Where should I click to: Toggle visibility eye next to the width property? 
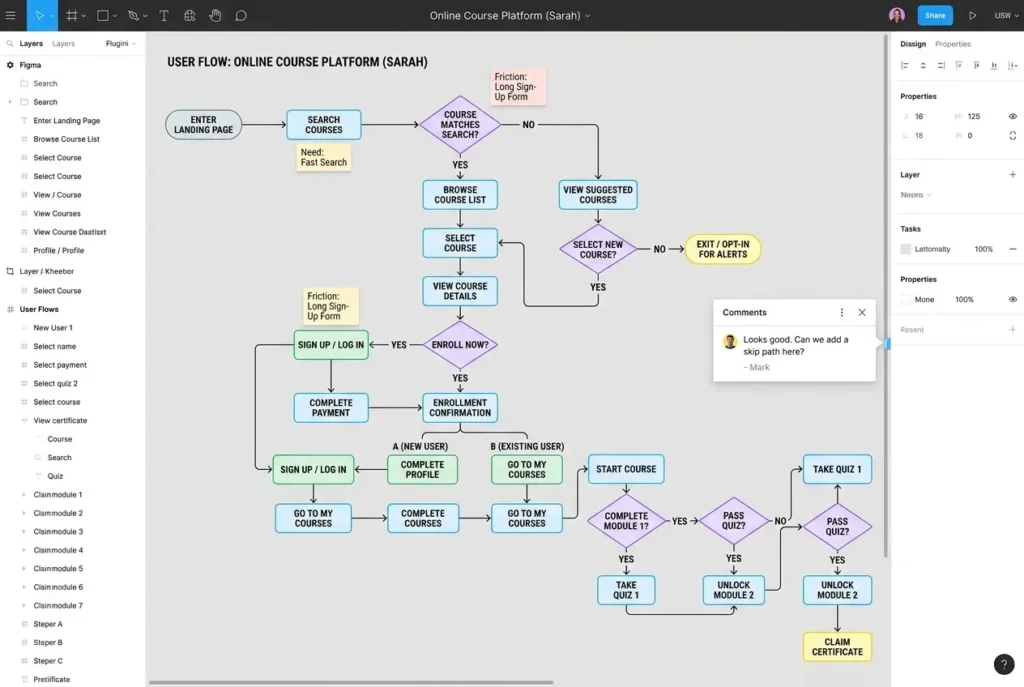(1011, 116)
